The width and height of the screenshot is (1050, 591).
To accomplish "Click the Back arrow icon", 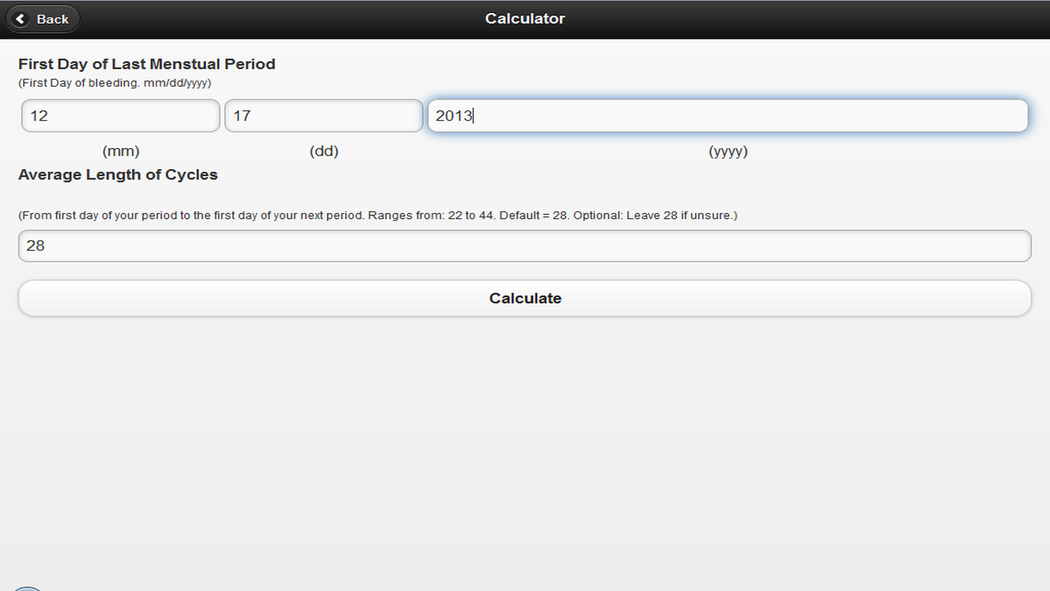I will click(x=20, y=19).
